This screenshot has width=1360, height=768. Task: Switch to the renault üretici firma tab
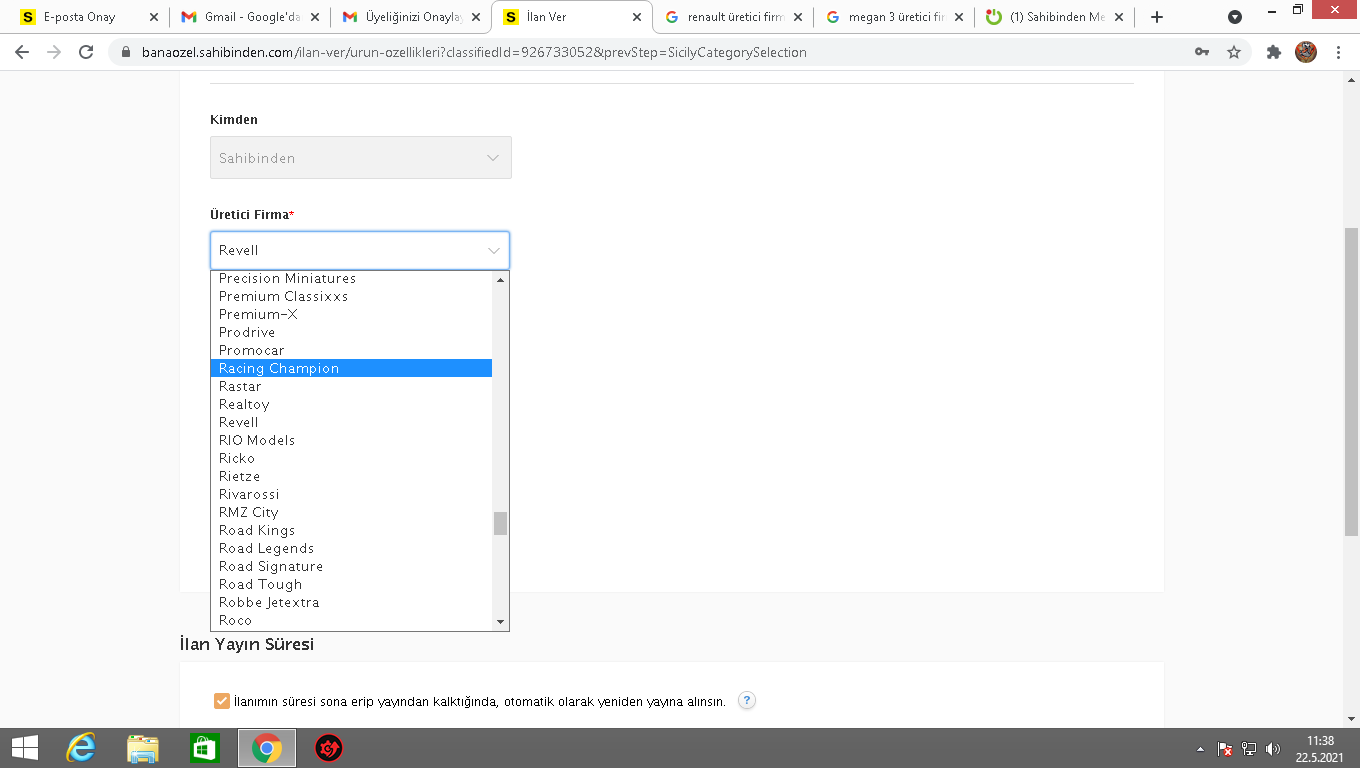[733, 17]
